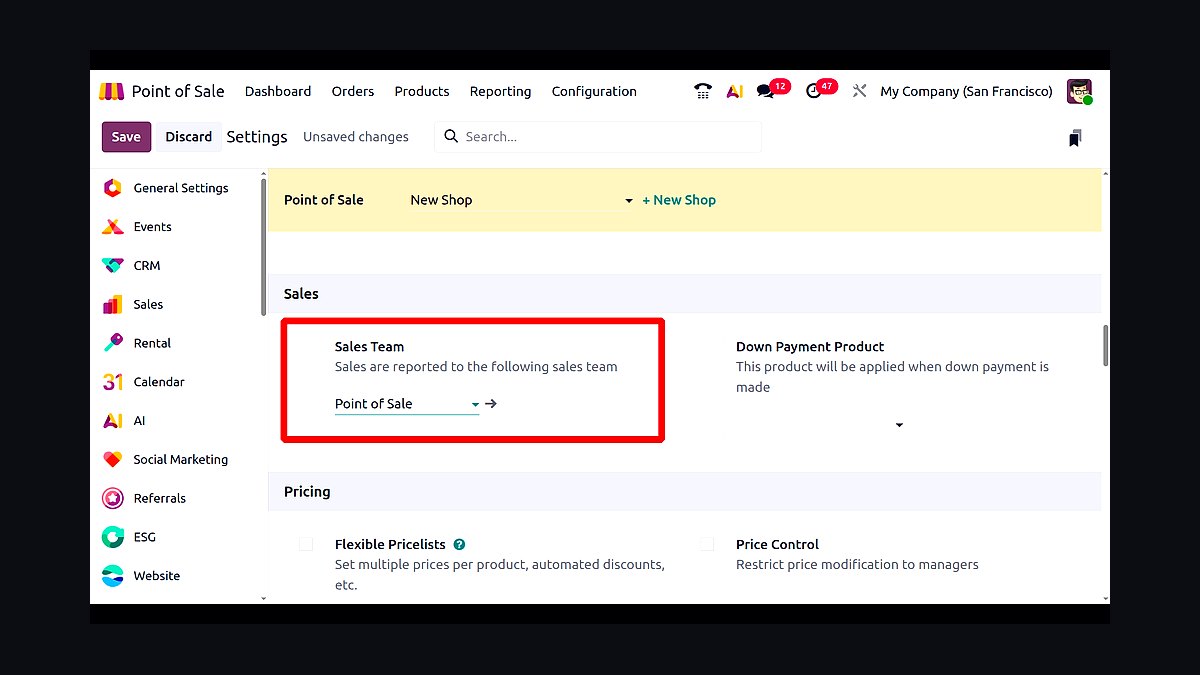The height and width of the screenshot is (675, 1200).
Task: Select the Events icon in the sidebar
Action: [x=113, y=227]
